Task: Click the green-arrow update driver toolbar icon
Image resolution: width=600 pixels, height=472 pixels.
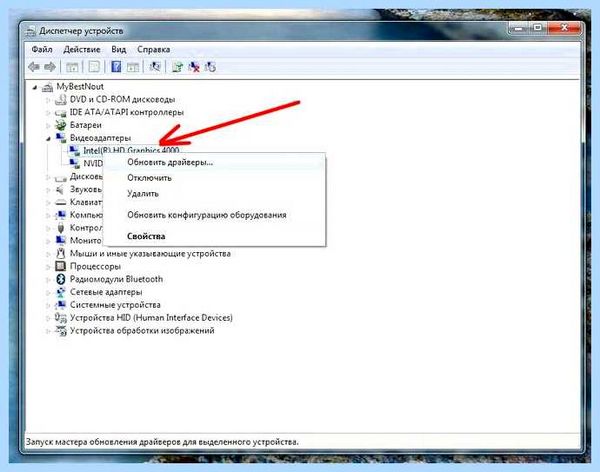Action: tap(177, 67)
